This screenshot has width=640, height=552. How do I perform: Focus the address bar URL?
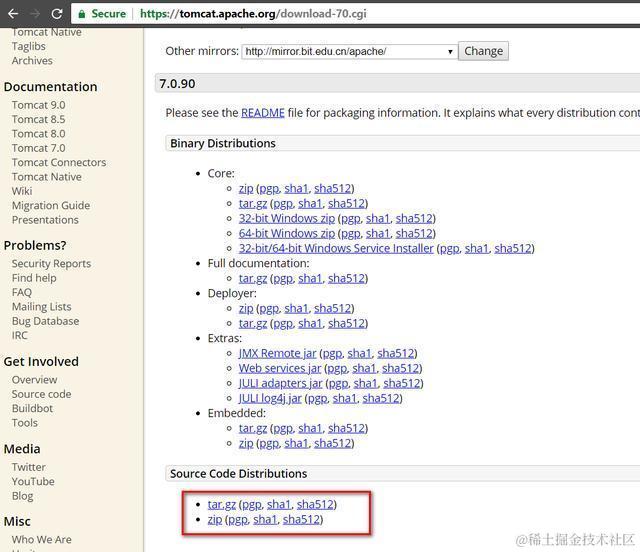pos(253,14)
